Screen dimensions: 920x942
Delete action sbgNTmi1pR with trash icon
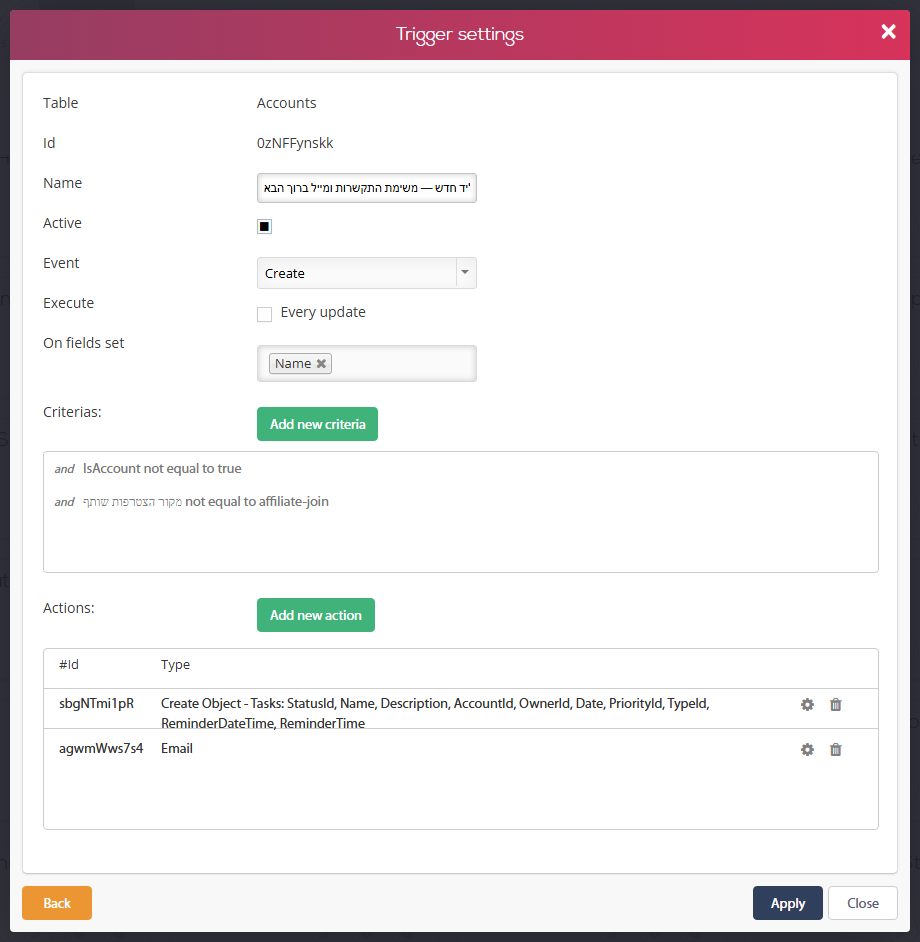(x=835, y=704)
